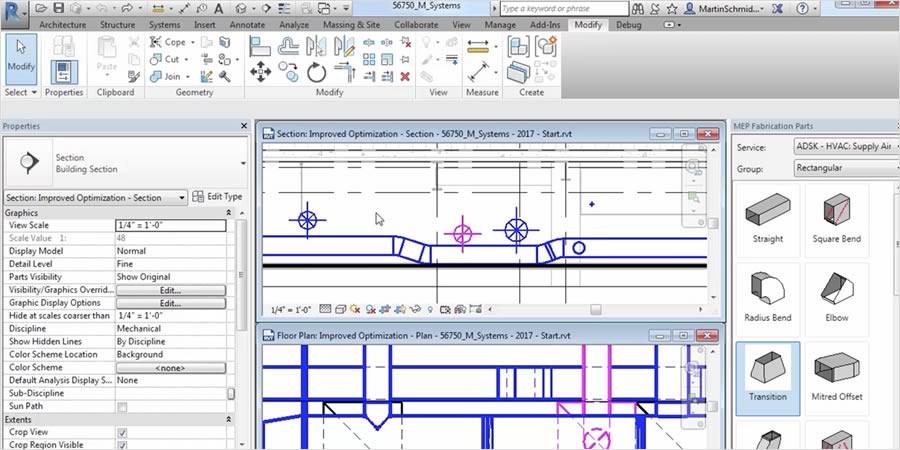This screenshot has width=900, height=450.
Task: Open the Add-Ins ribbon tab
Action: [545, 25]
